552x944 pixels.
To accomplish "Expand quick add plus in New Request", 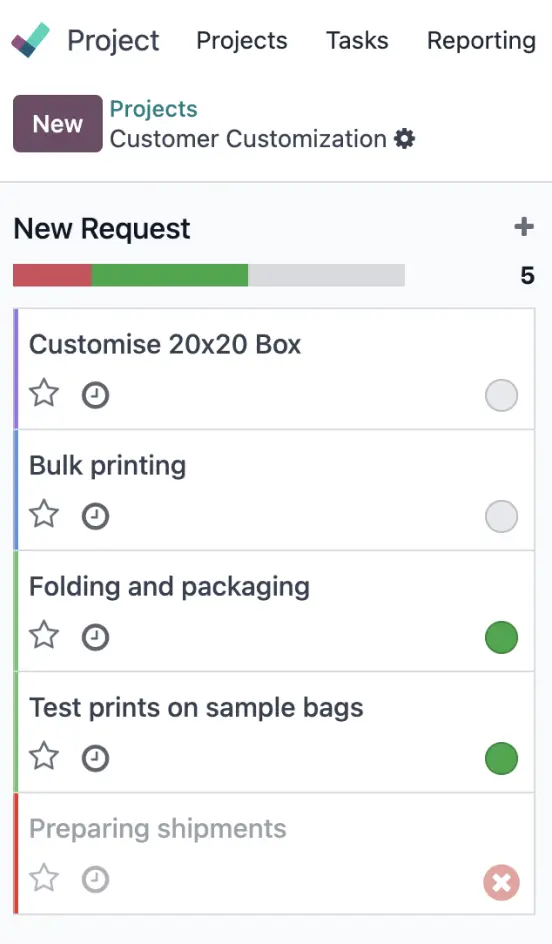I will pos(524,227).
